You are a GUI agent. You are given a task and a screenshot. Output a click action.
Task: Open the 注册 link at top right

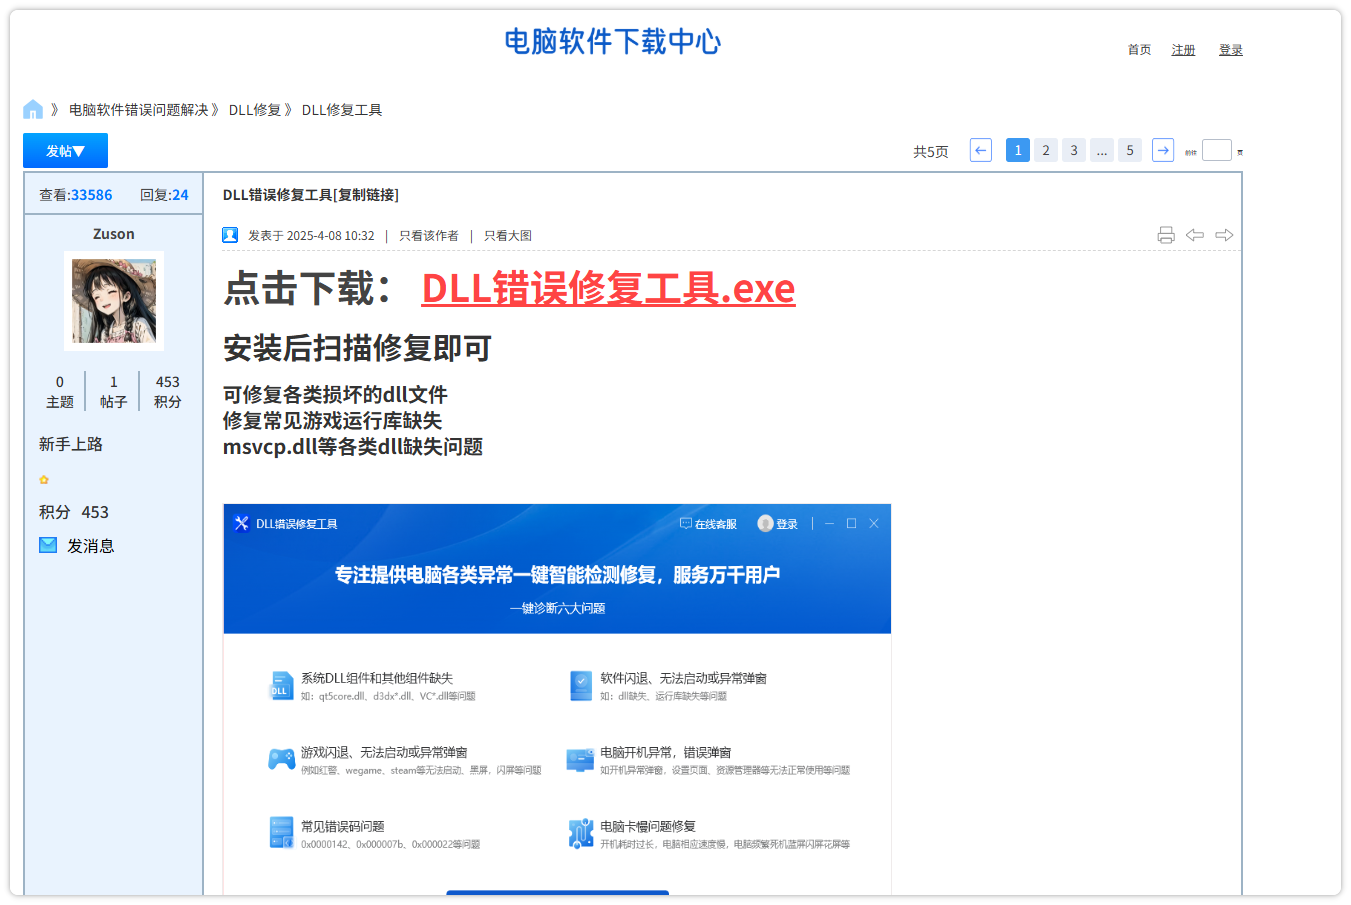click(x=1183, y=50)
